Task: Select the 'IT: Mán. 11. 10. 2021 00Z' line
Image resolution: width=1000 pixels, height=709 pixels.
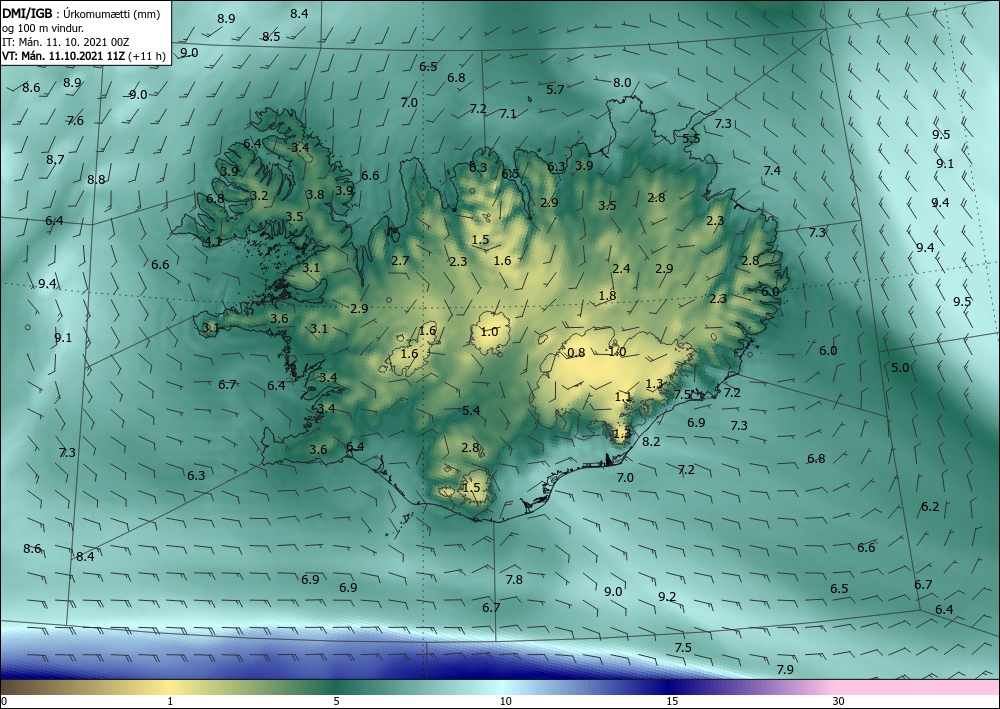Action: tap(66, 42)
